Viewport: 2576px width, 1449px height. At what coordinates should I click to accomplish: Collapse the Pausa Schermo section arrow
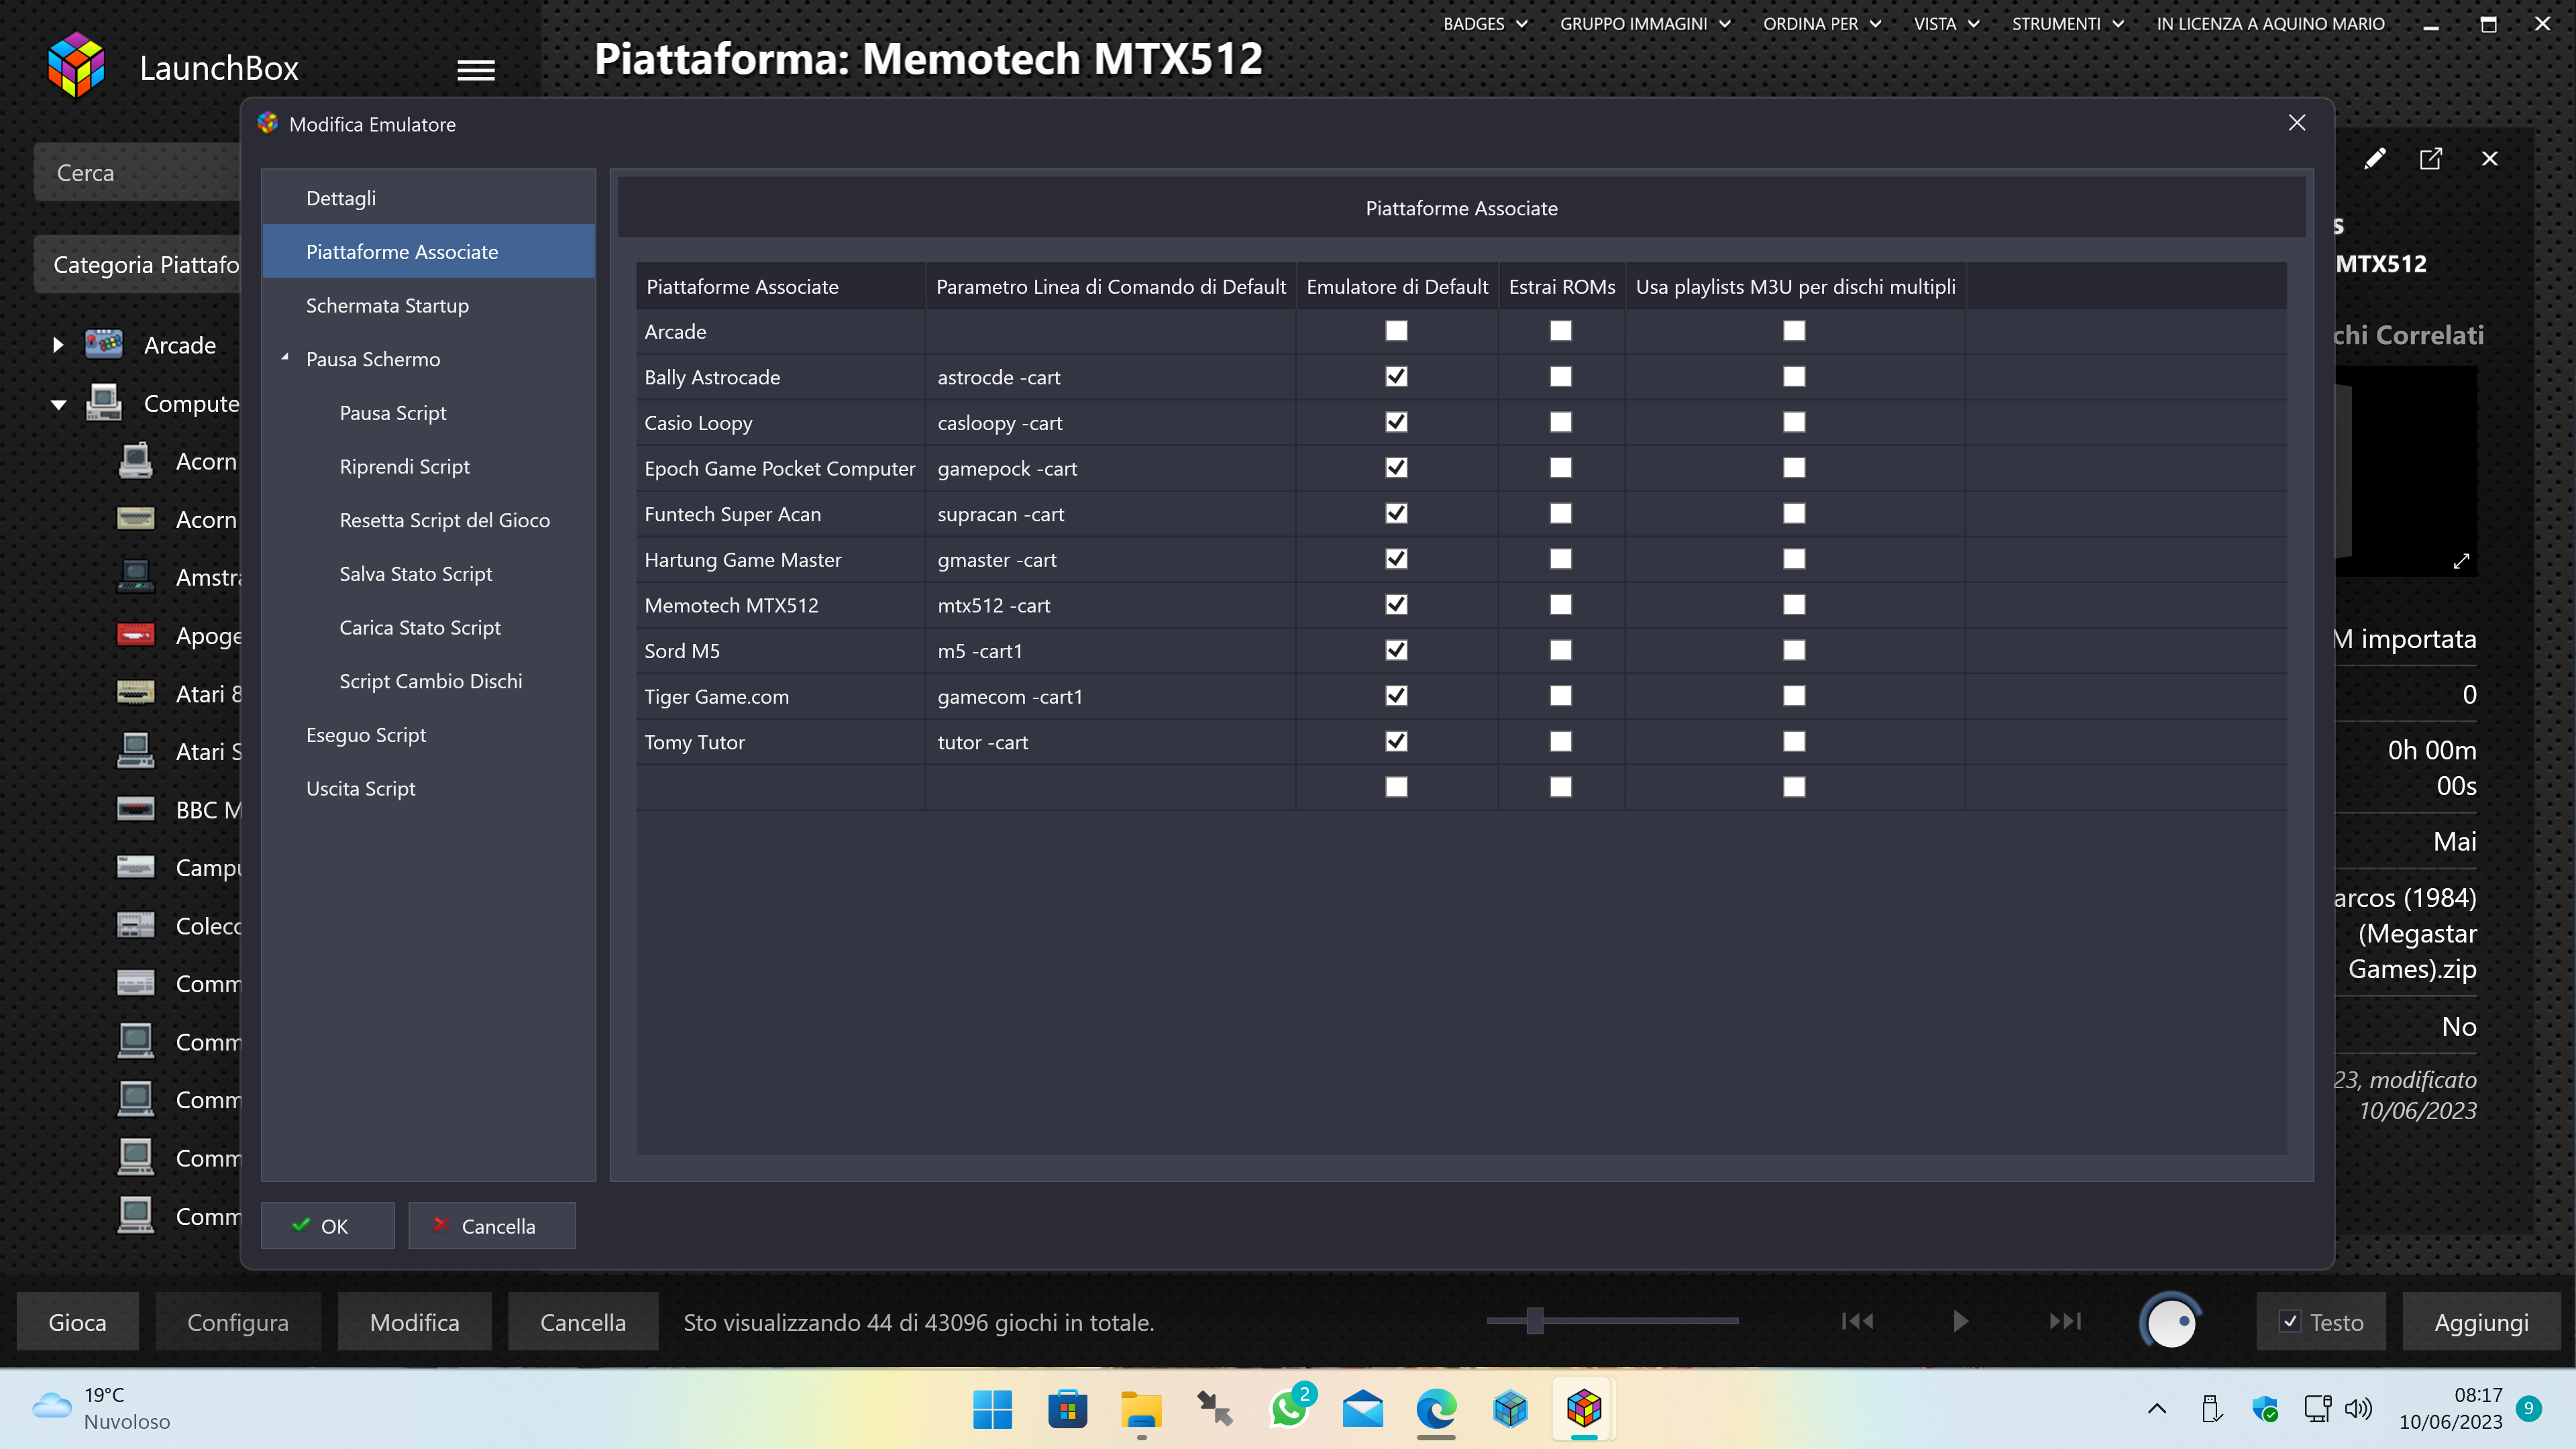(x=285, y=357)
